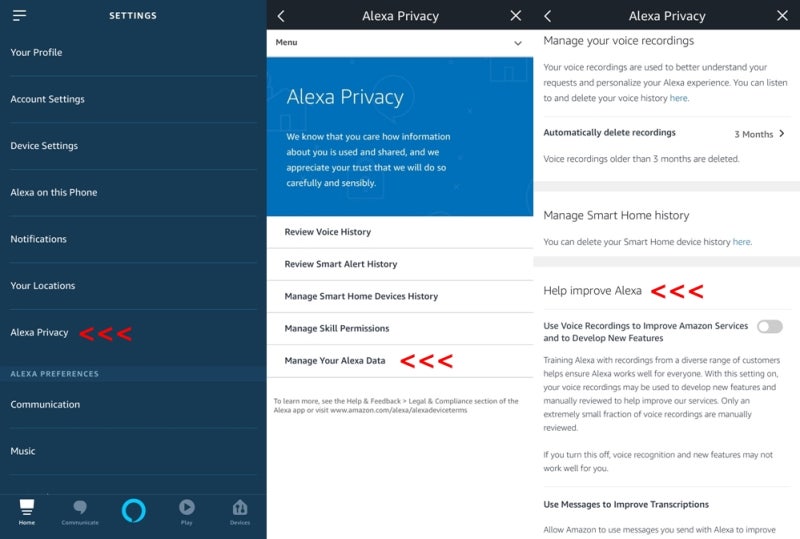
Task: Close the right Alexa Privacy screen
Action: coord(782,16)
